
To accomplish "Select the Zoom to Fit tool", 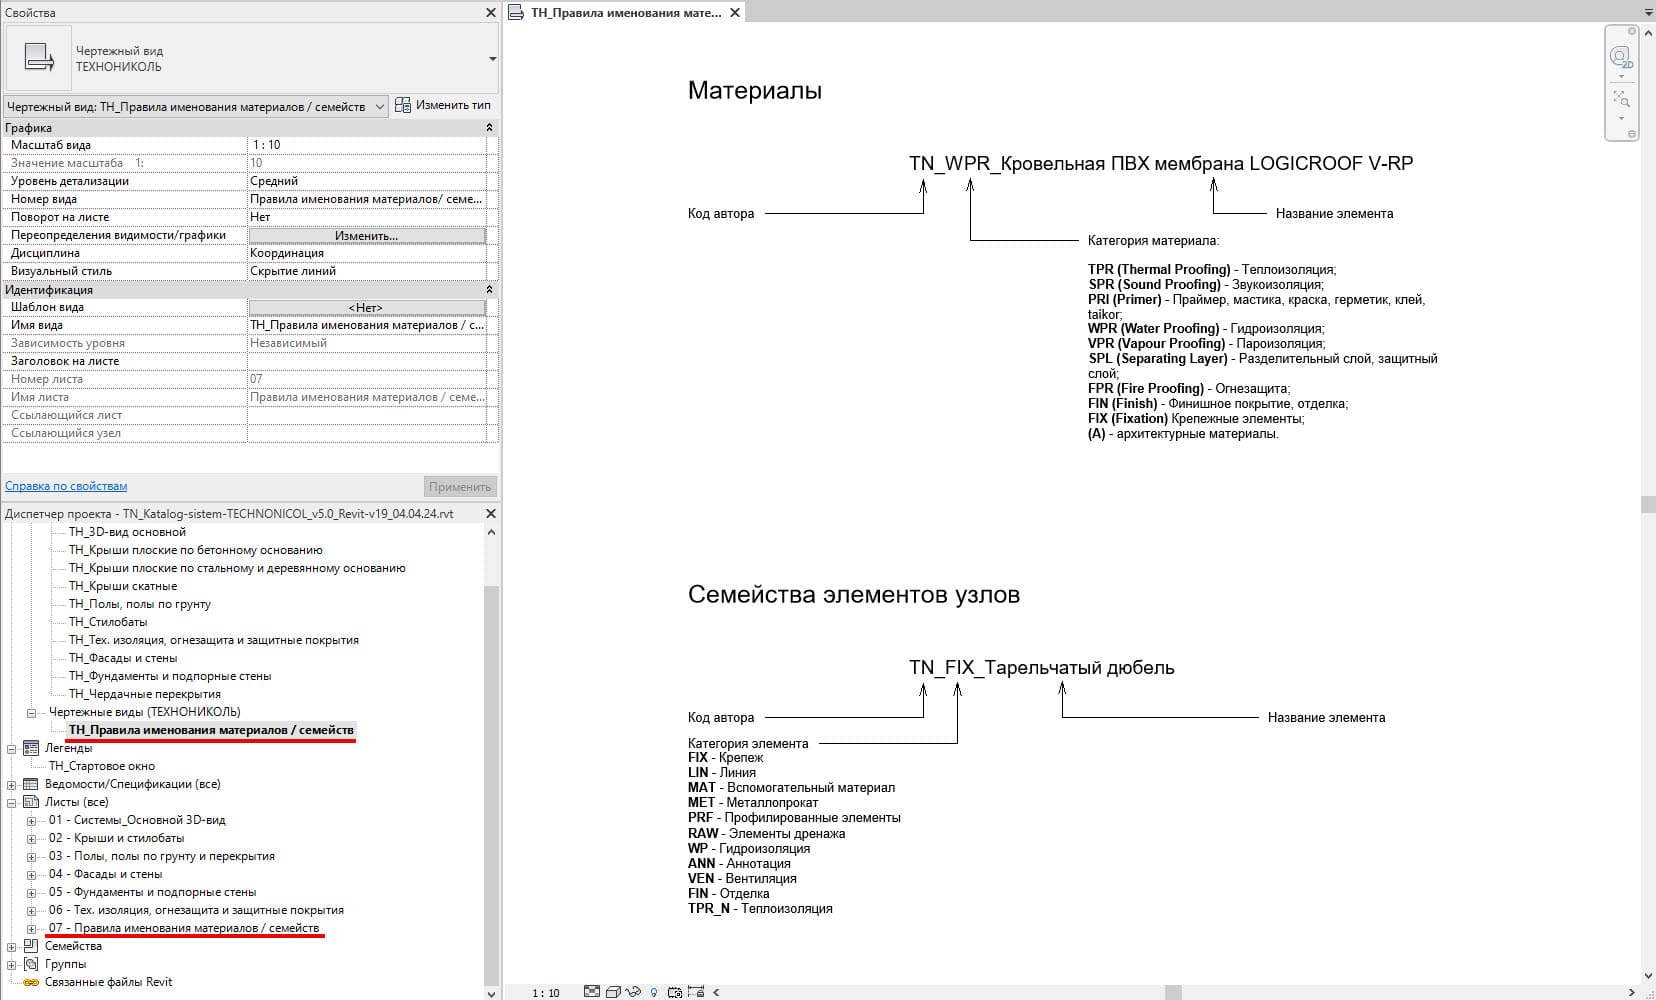I will [x=1621, y=97].
